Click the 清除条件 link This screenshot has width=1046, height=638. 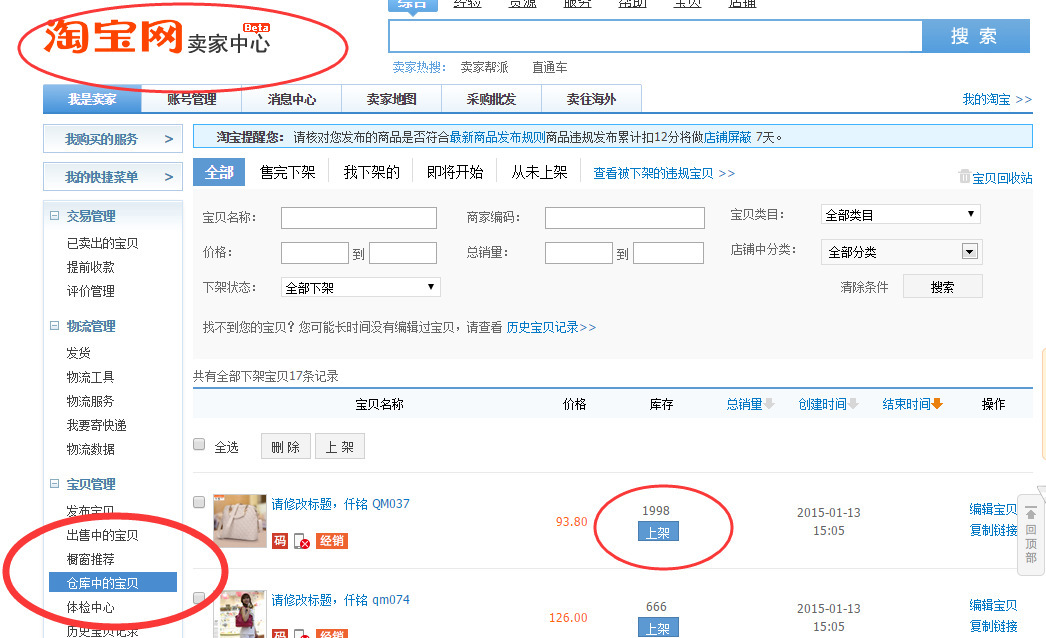click(x=864, y=287)
